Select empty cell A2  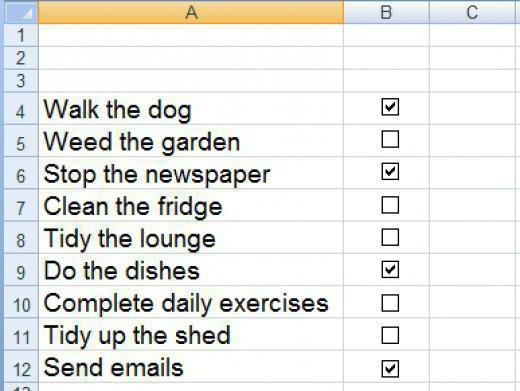pos(191,58)
